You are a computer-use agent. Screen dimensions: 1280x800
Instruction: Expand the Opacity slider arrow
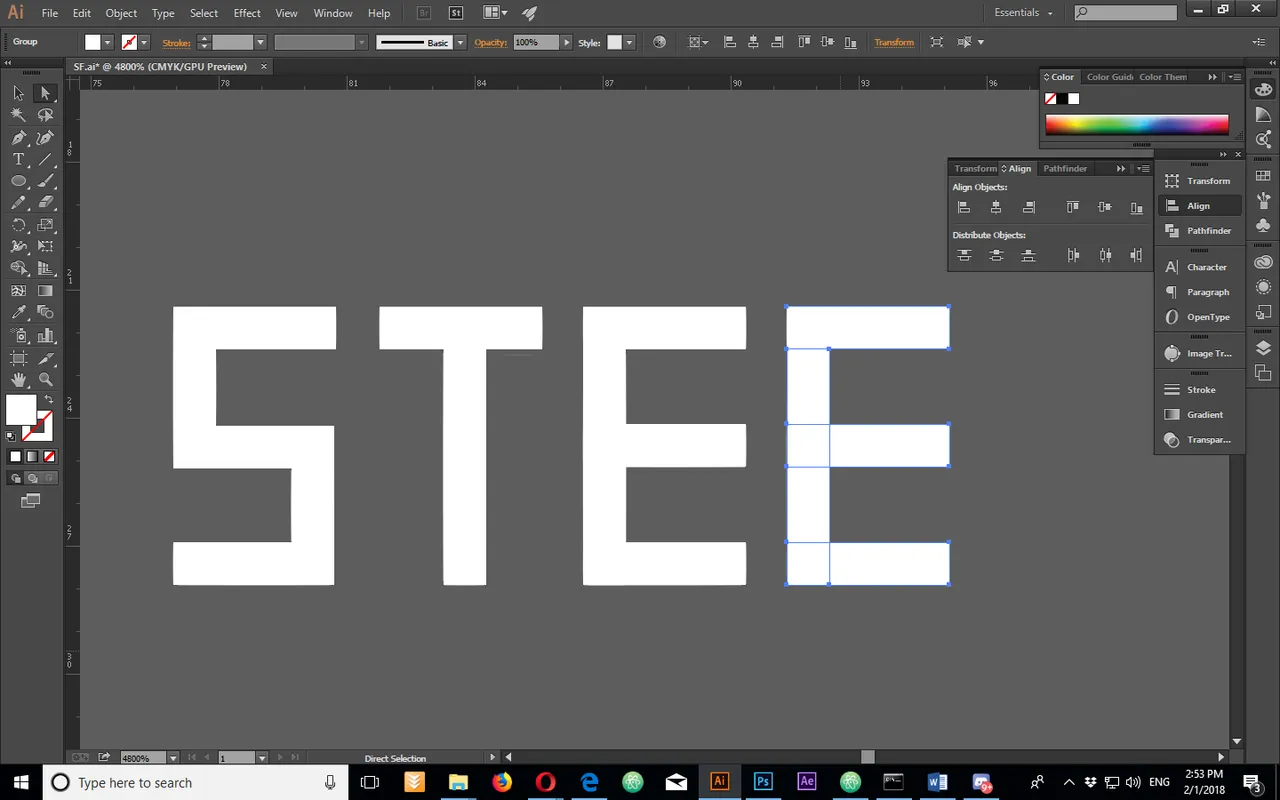(567, 42)
